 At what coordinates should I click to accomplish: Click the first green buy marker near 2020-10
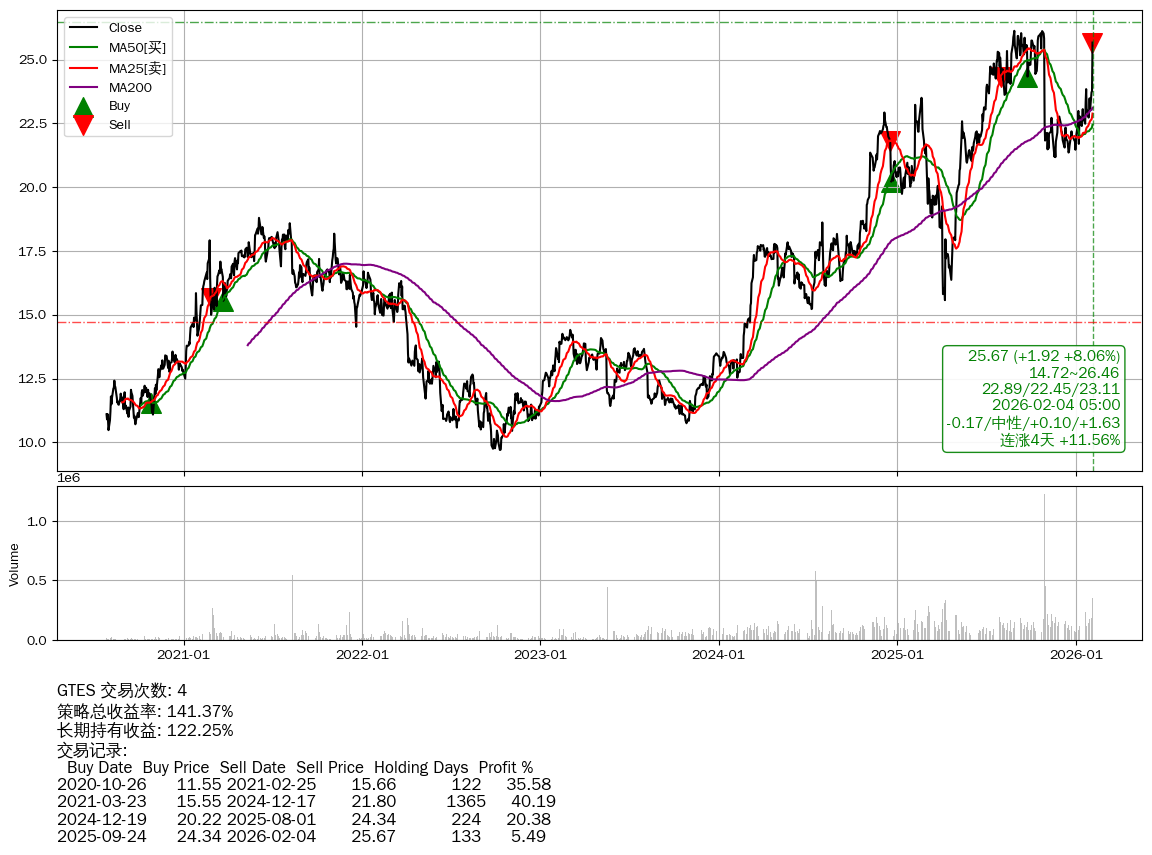(x=151, y=403)
